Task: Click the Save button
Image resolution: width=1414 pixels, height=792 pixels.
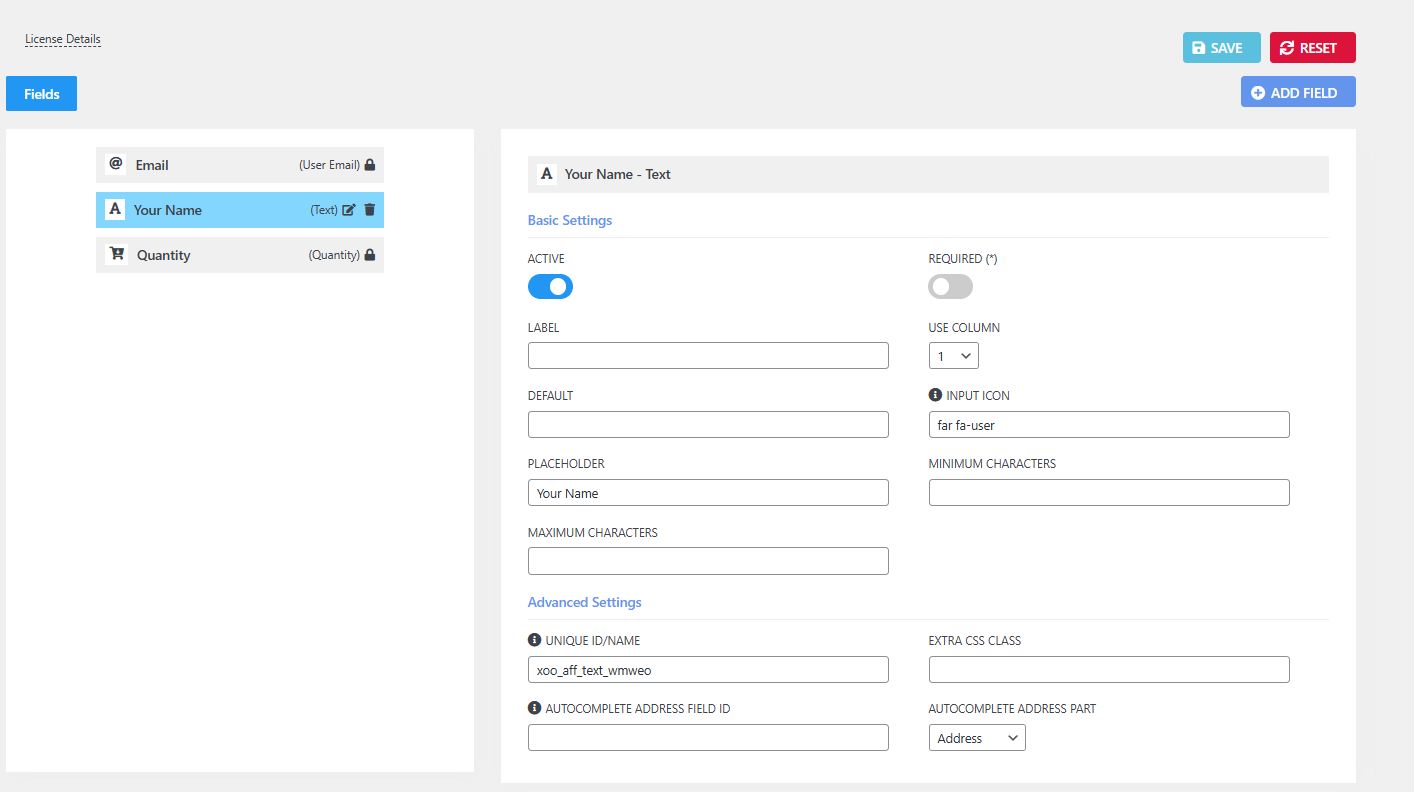Action: pyautogui.click(x=1222, y=47)
